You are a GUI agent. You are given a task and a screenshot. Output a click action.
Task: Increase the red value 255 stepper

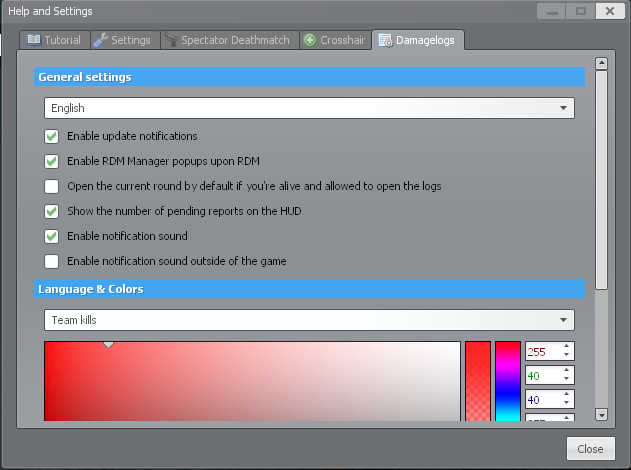coord(567,346)
